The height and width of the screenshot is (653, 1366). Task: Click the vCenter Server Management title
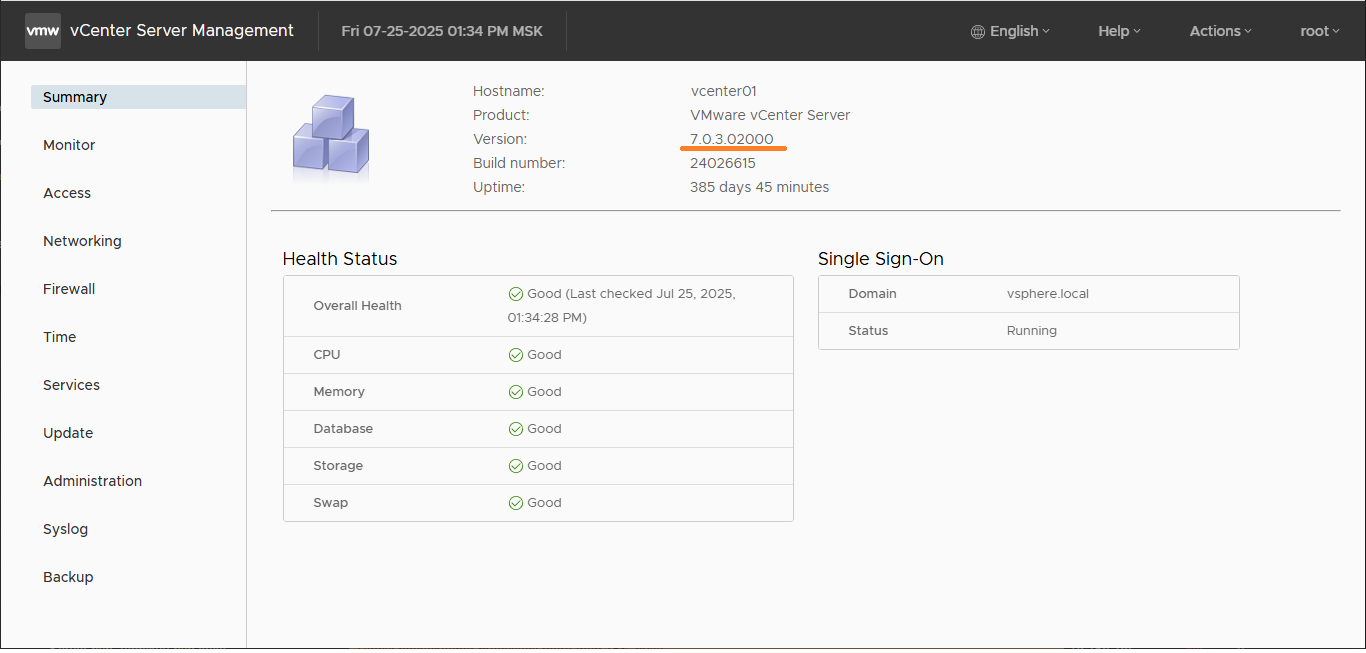coord(182,31)
